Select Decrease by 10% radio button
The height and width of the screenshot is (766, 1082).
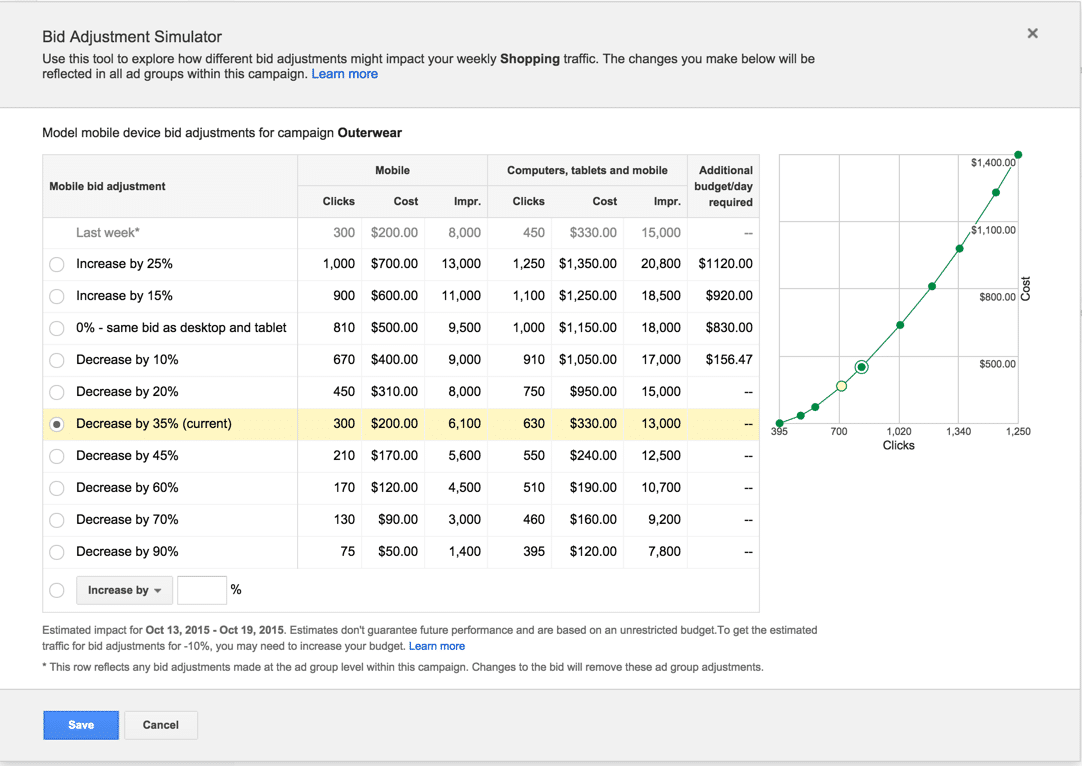point(57,360)
